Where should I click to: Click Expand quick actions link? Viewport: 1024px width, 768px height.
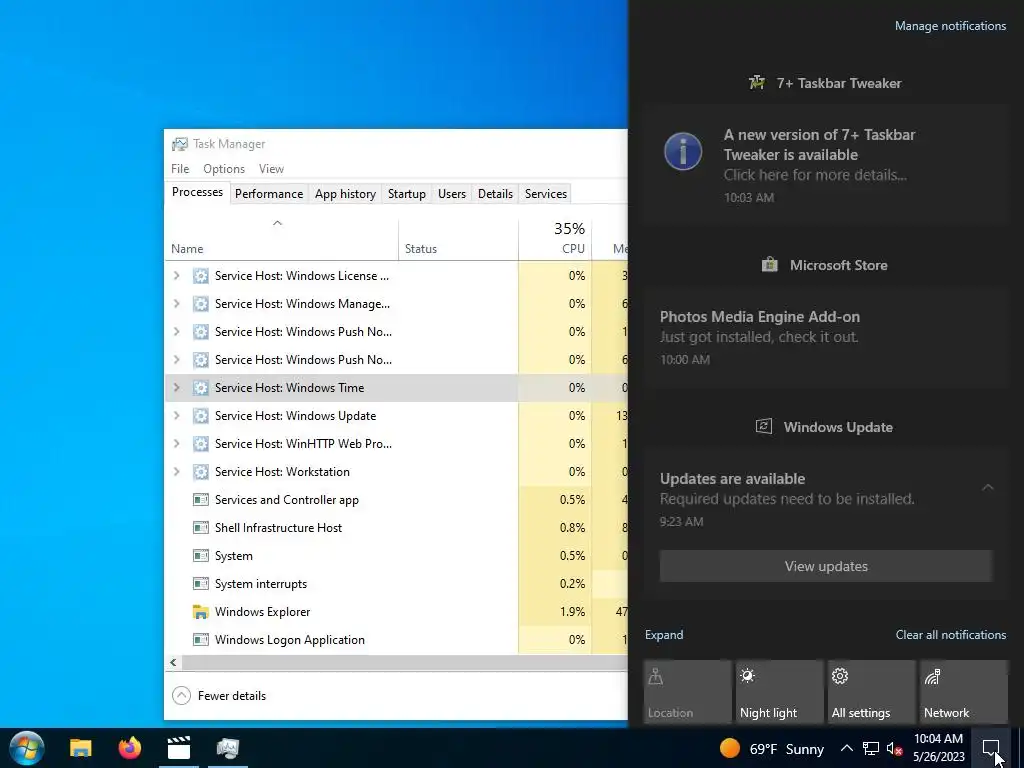pyautogui.click(x=664, y=635)
